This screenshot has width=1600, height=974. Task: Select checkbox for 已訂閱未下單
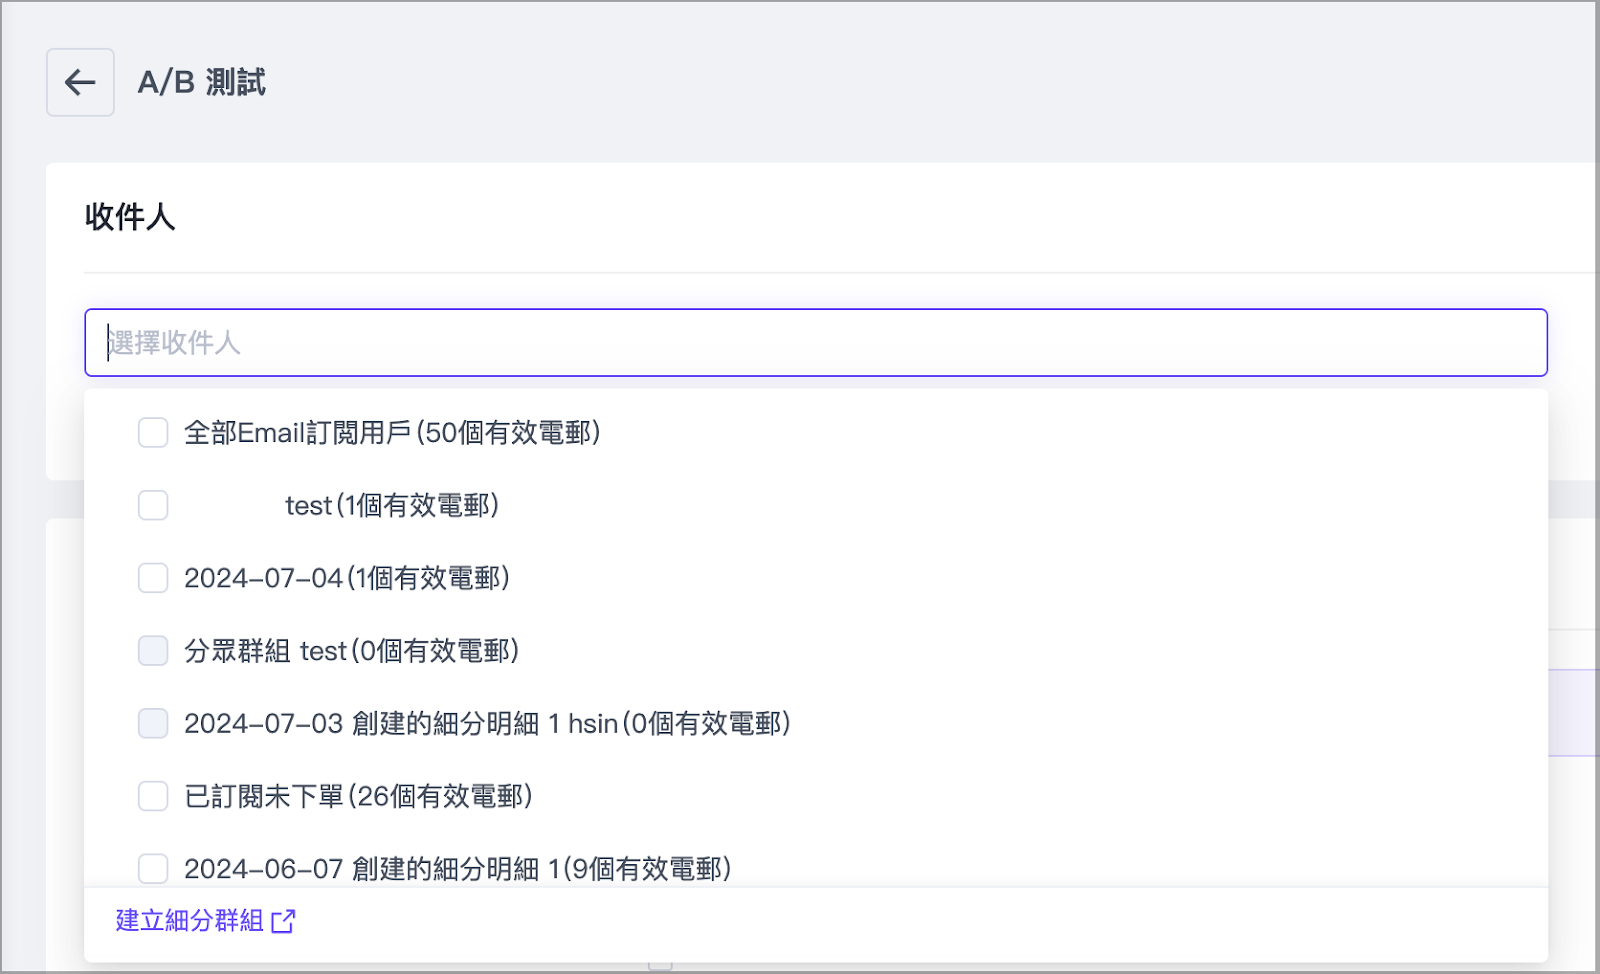pyautogui.click(x=153, y=796)
